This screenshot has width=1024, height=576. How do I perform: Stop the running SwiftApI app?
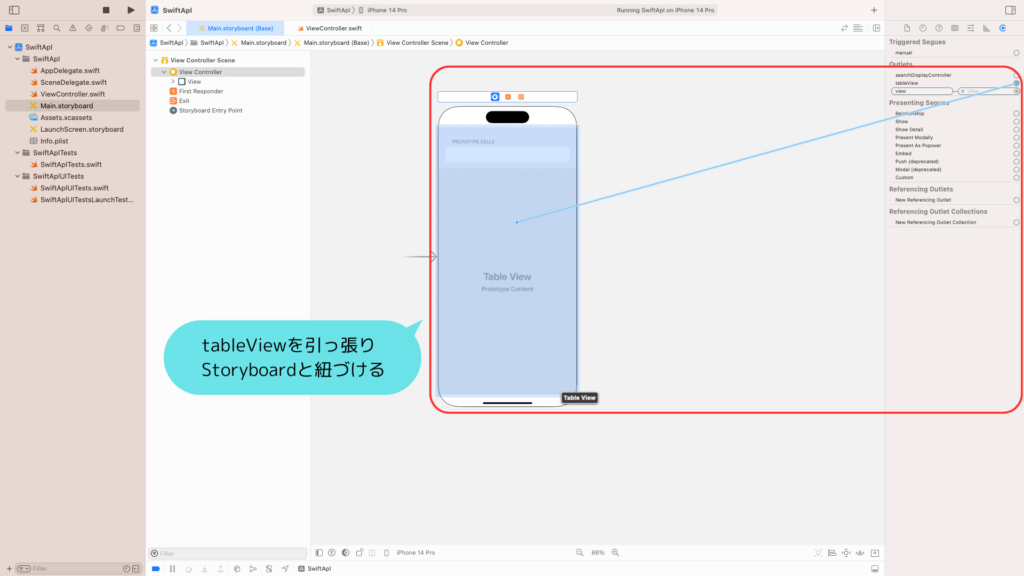(106, 10)
